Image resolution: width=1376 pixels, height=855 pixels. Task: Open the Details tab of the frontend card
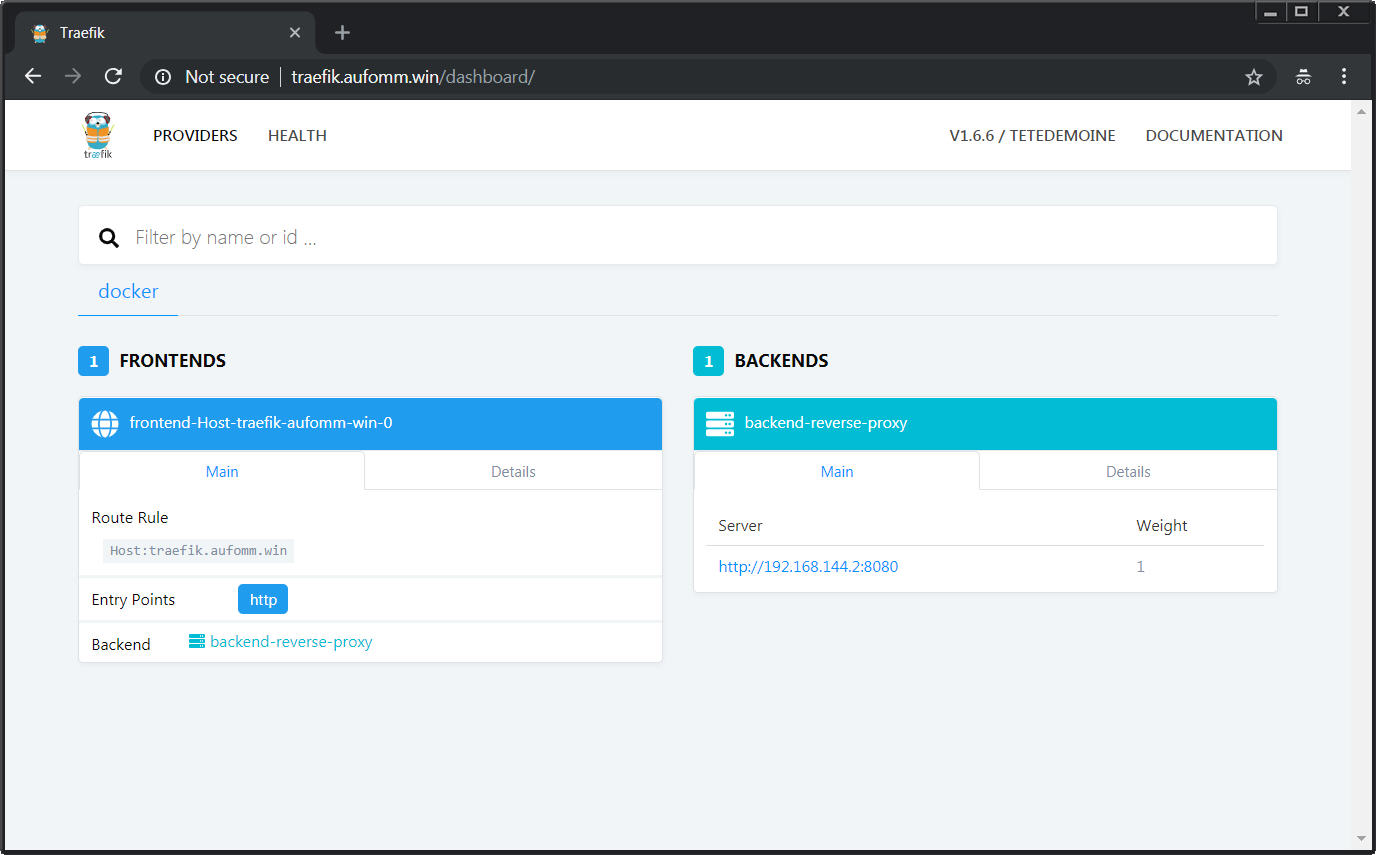(x=513, y=472)
